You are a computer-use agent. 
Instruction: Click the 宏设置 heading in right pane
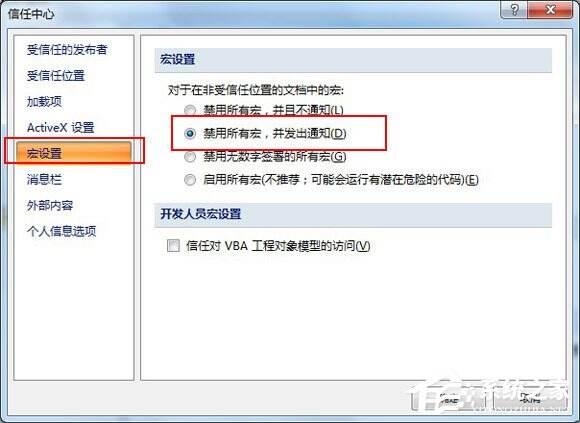[178, 60]
